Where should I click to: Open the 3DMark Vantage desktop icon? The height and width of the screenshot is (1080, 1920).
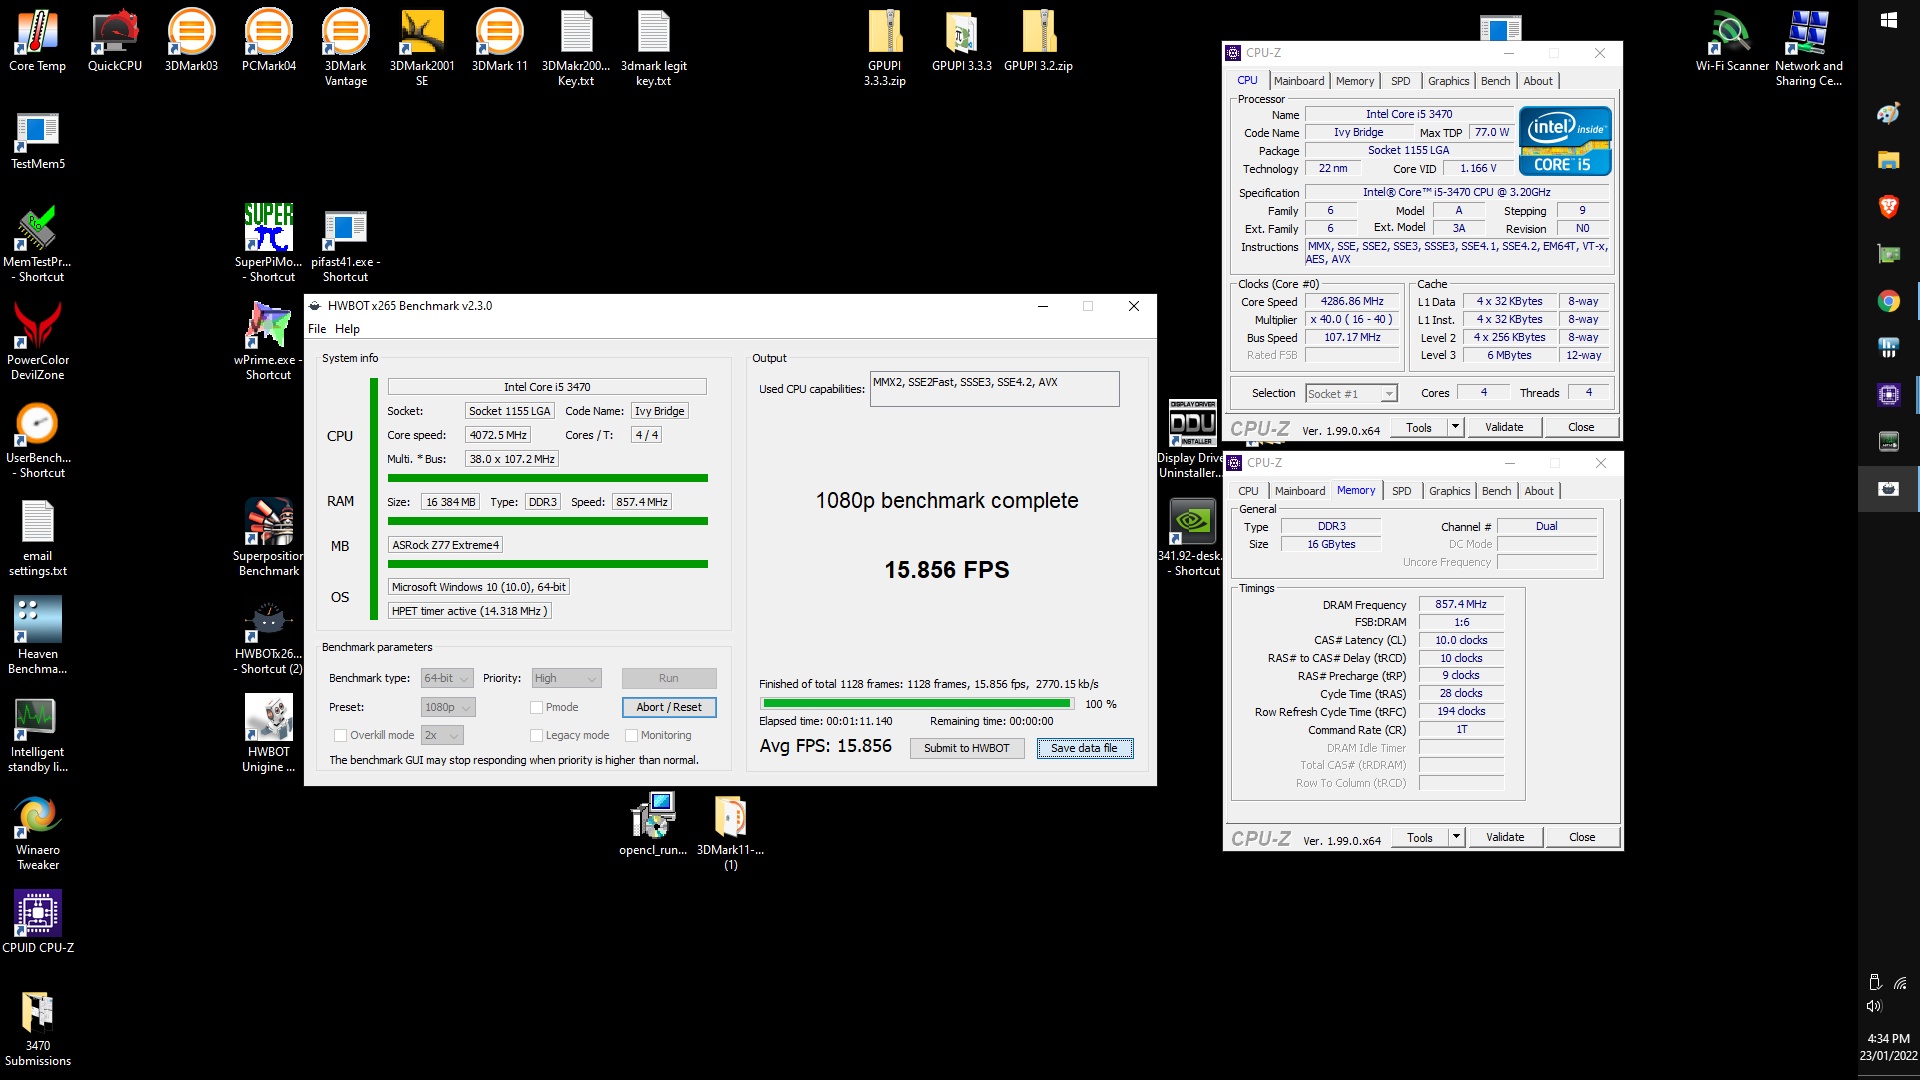pos(346,48)
